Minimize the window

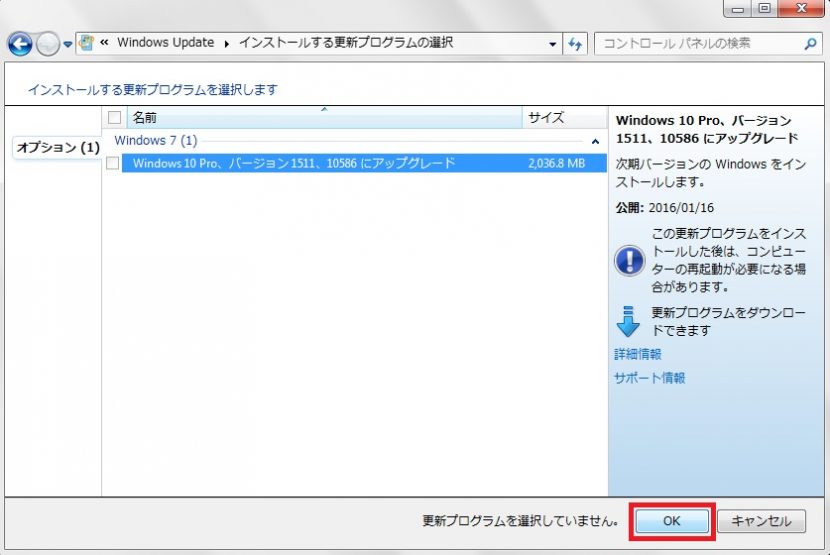click(738, 8)
